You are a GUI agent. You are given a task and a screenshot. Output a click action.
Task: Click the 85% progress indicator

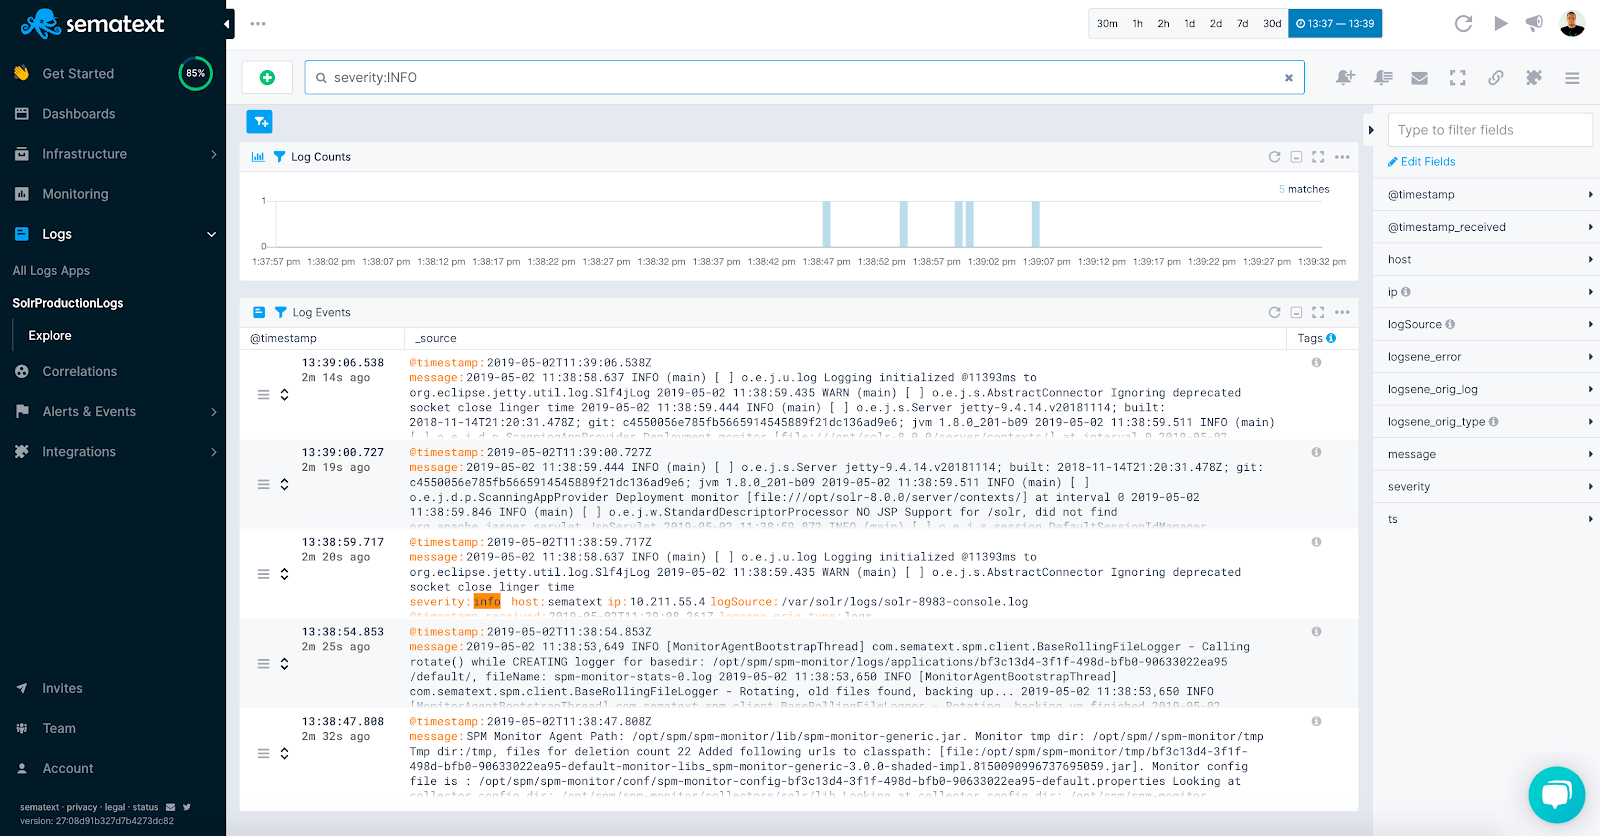[x=195, y=73]
